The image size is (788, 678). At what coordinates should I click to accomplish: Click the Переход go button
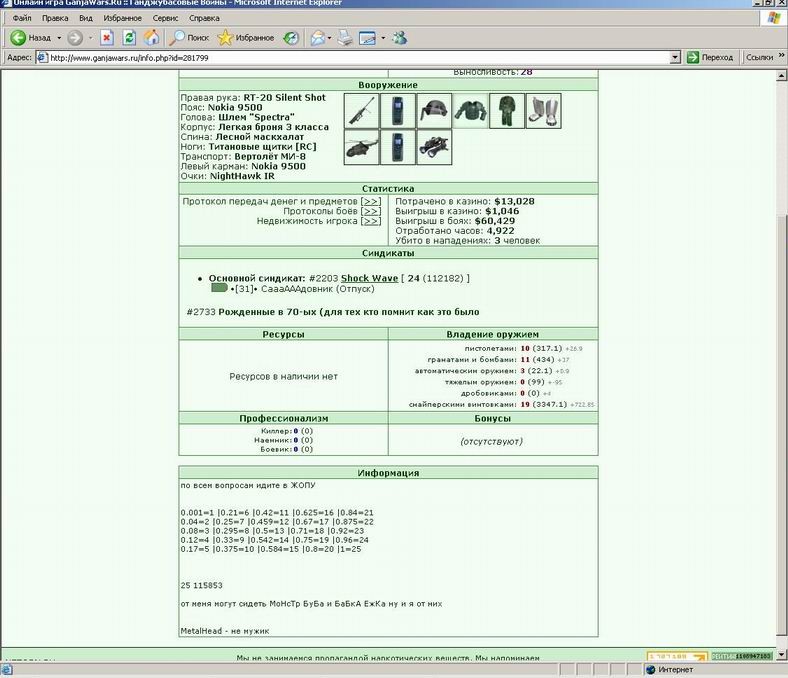click(710, 57)
